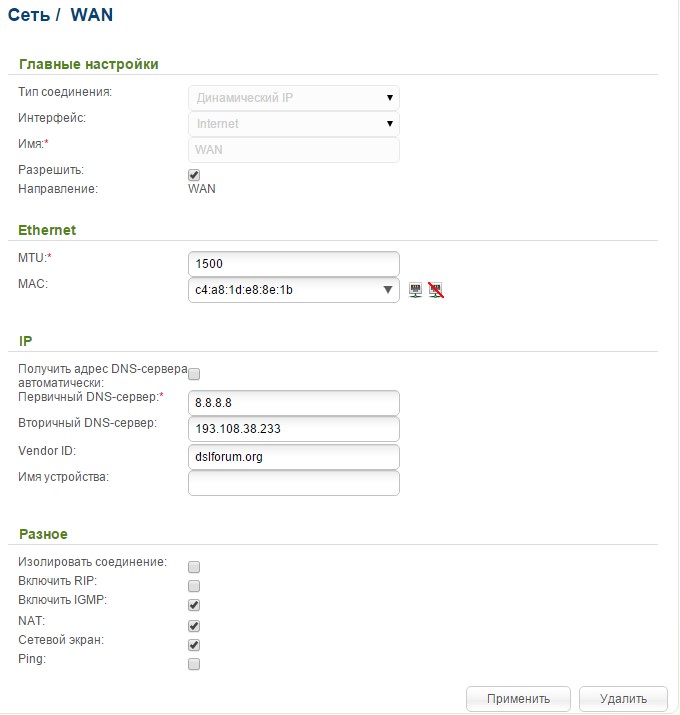Enable automatic DNS server address checkbox
This screenshot has height=715, width=680.
pos(194,374)
